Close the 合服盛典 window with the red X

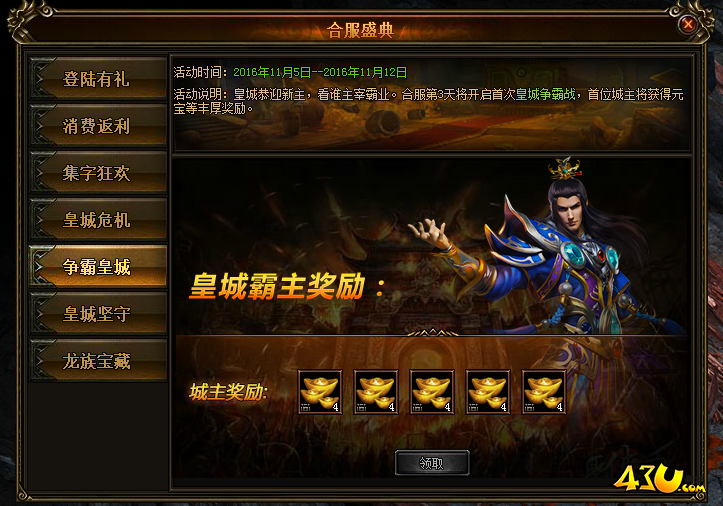coord(688,24)
